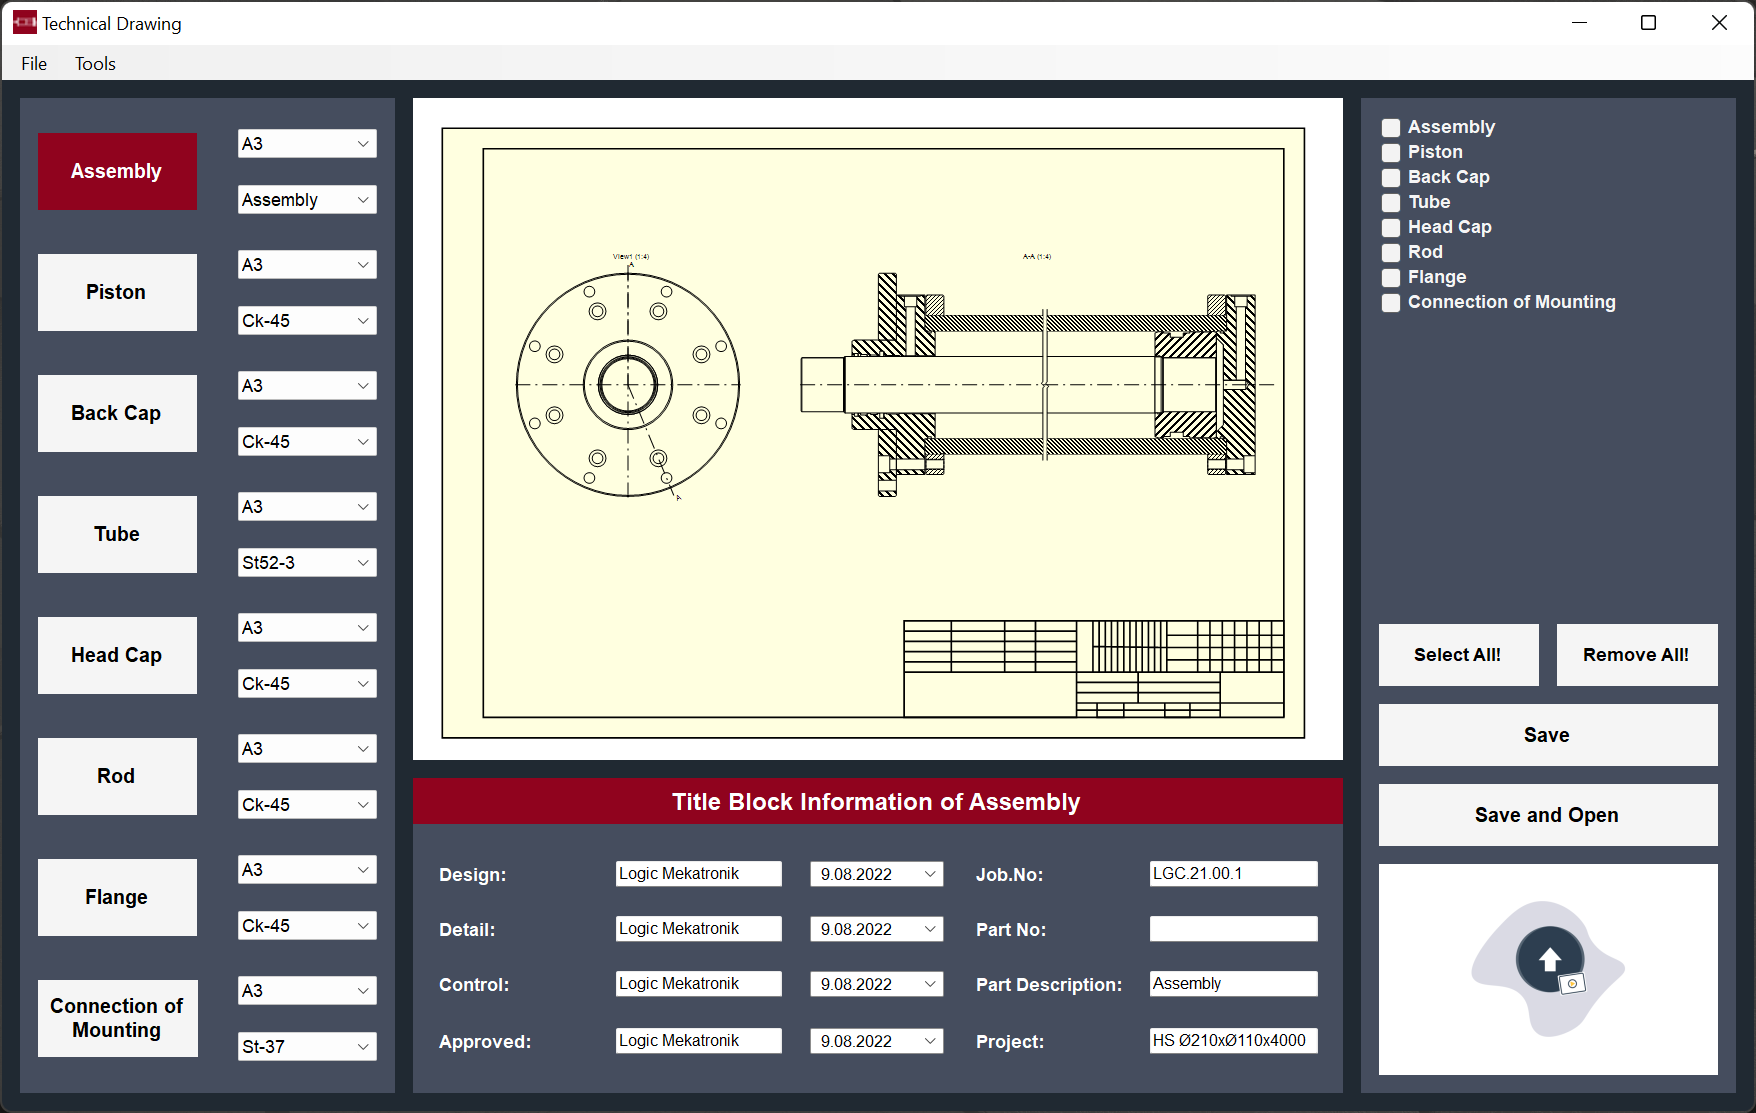Click the Head Cap button

click(x=117, y=655)
